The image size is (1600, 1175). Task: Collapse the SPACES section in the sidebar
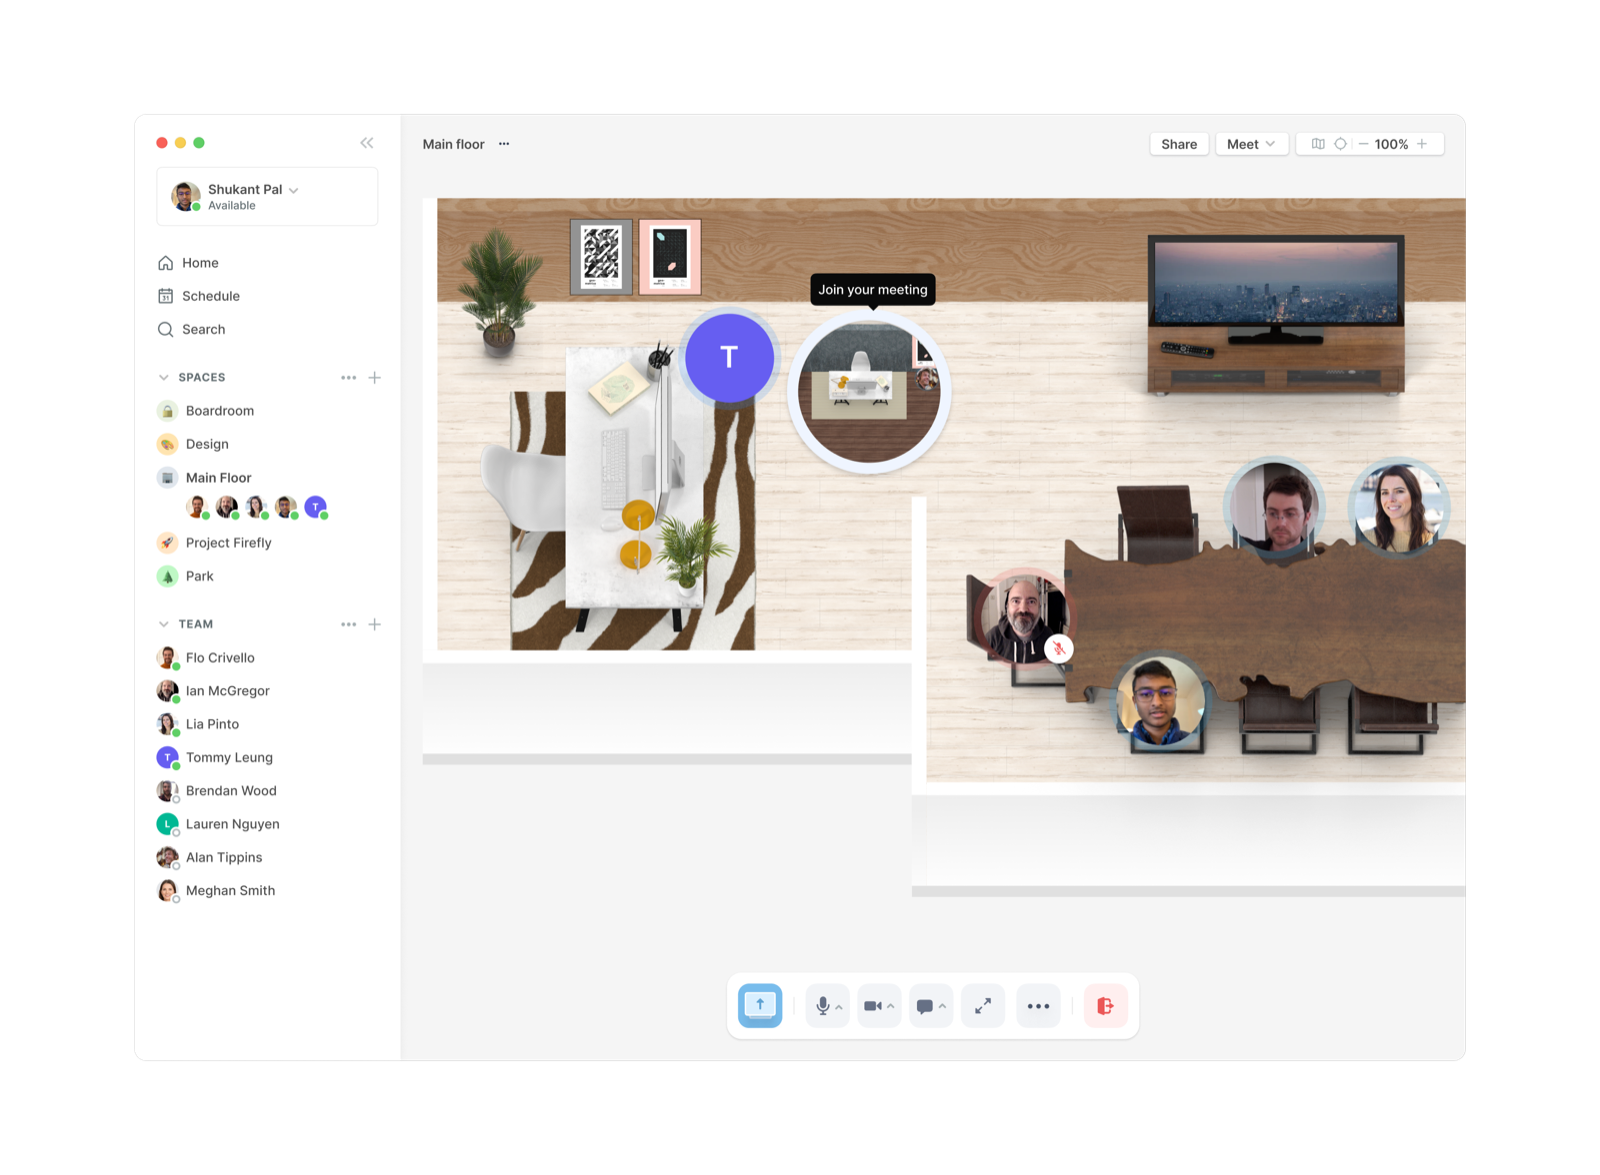click(163, 377)
